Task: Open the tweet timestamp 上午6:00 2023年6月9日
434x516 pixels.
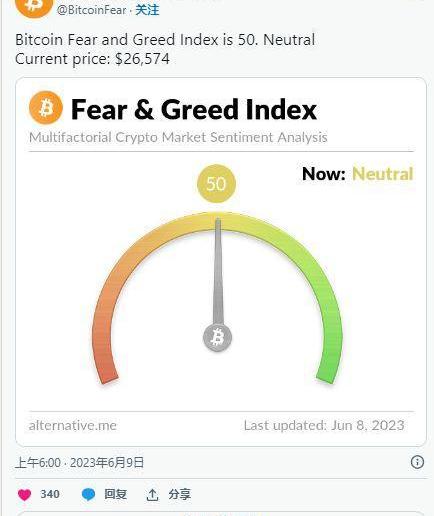Action: 79,463
